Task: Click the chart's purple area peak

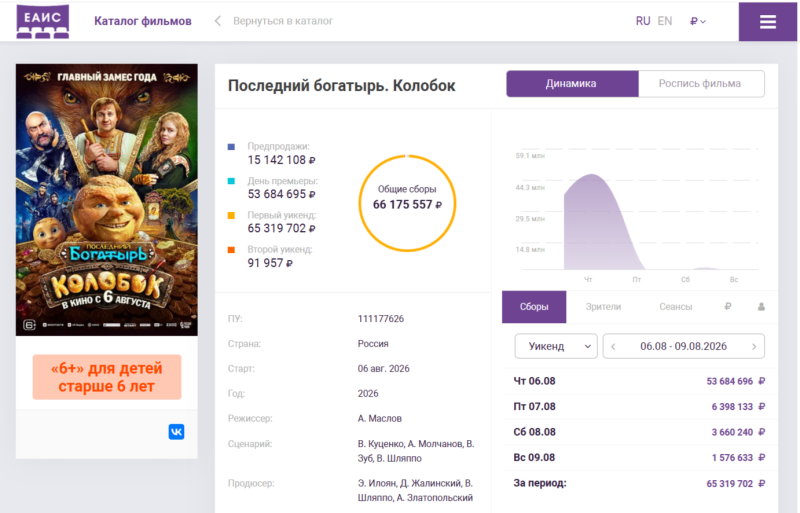Action: (592, 176)
